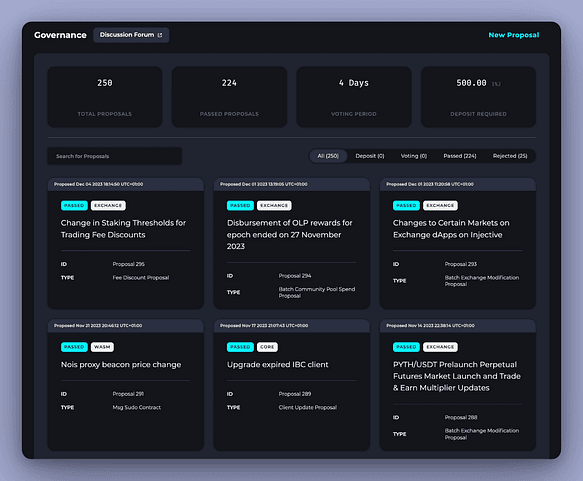Select the Total Proposals stat card
The height and width of the screenshot is (481, 583).
[105, 97]
